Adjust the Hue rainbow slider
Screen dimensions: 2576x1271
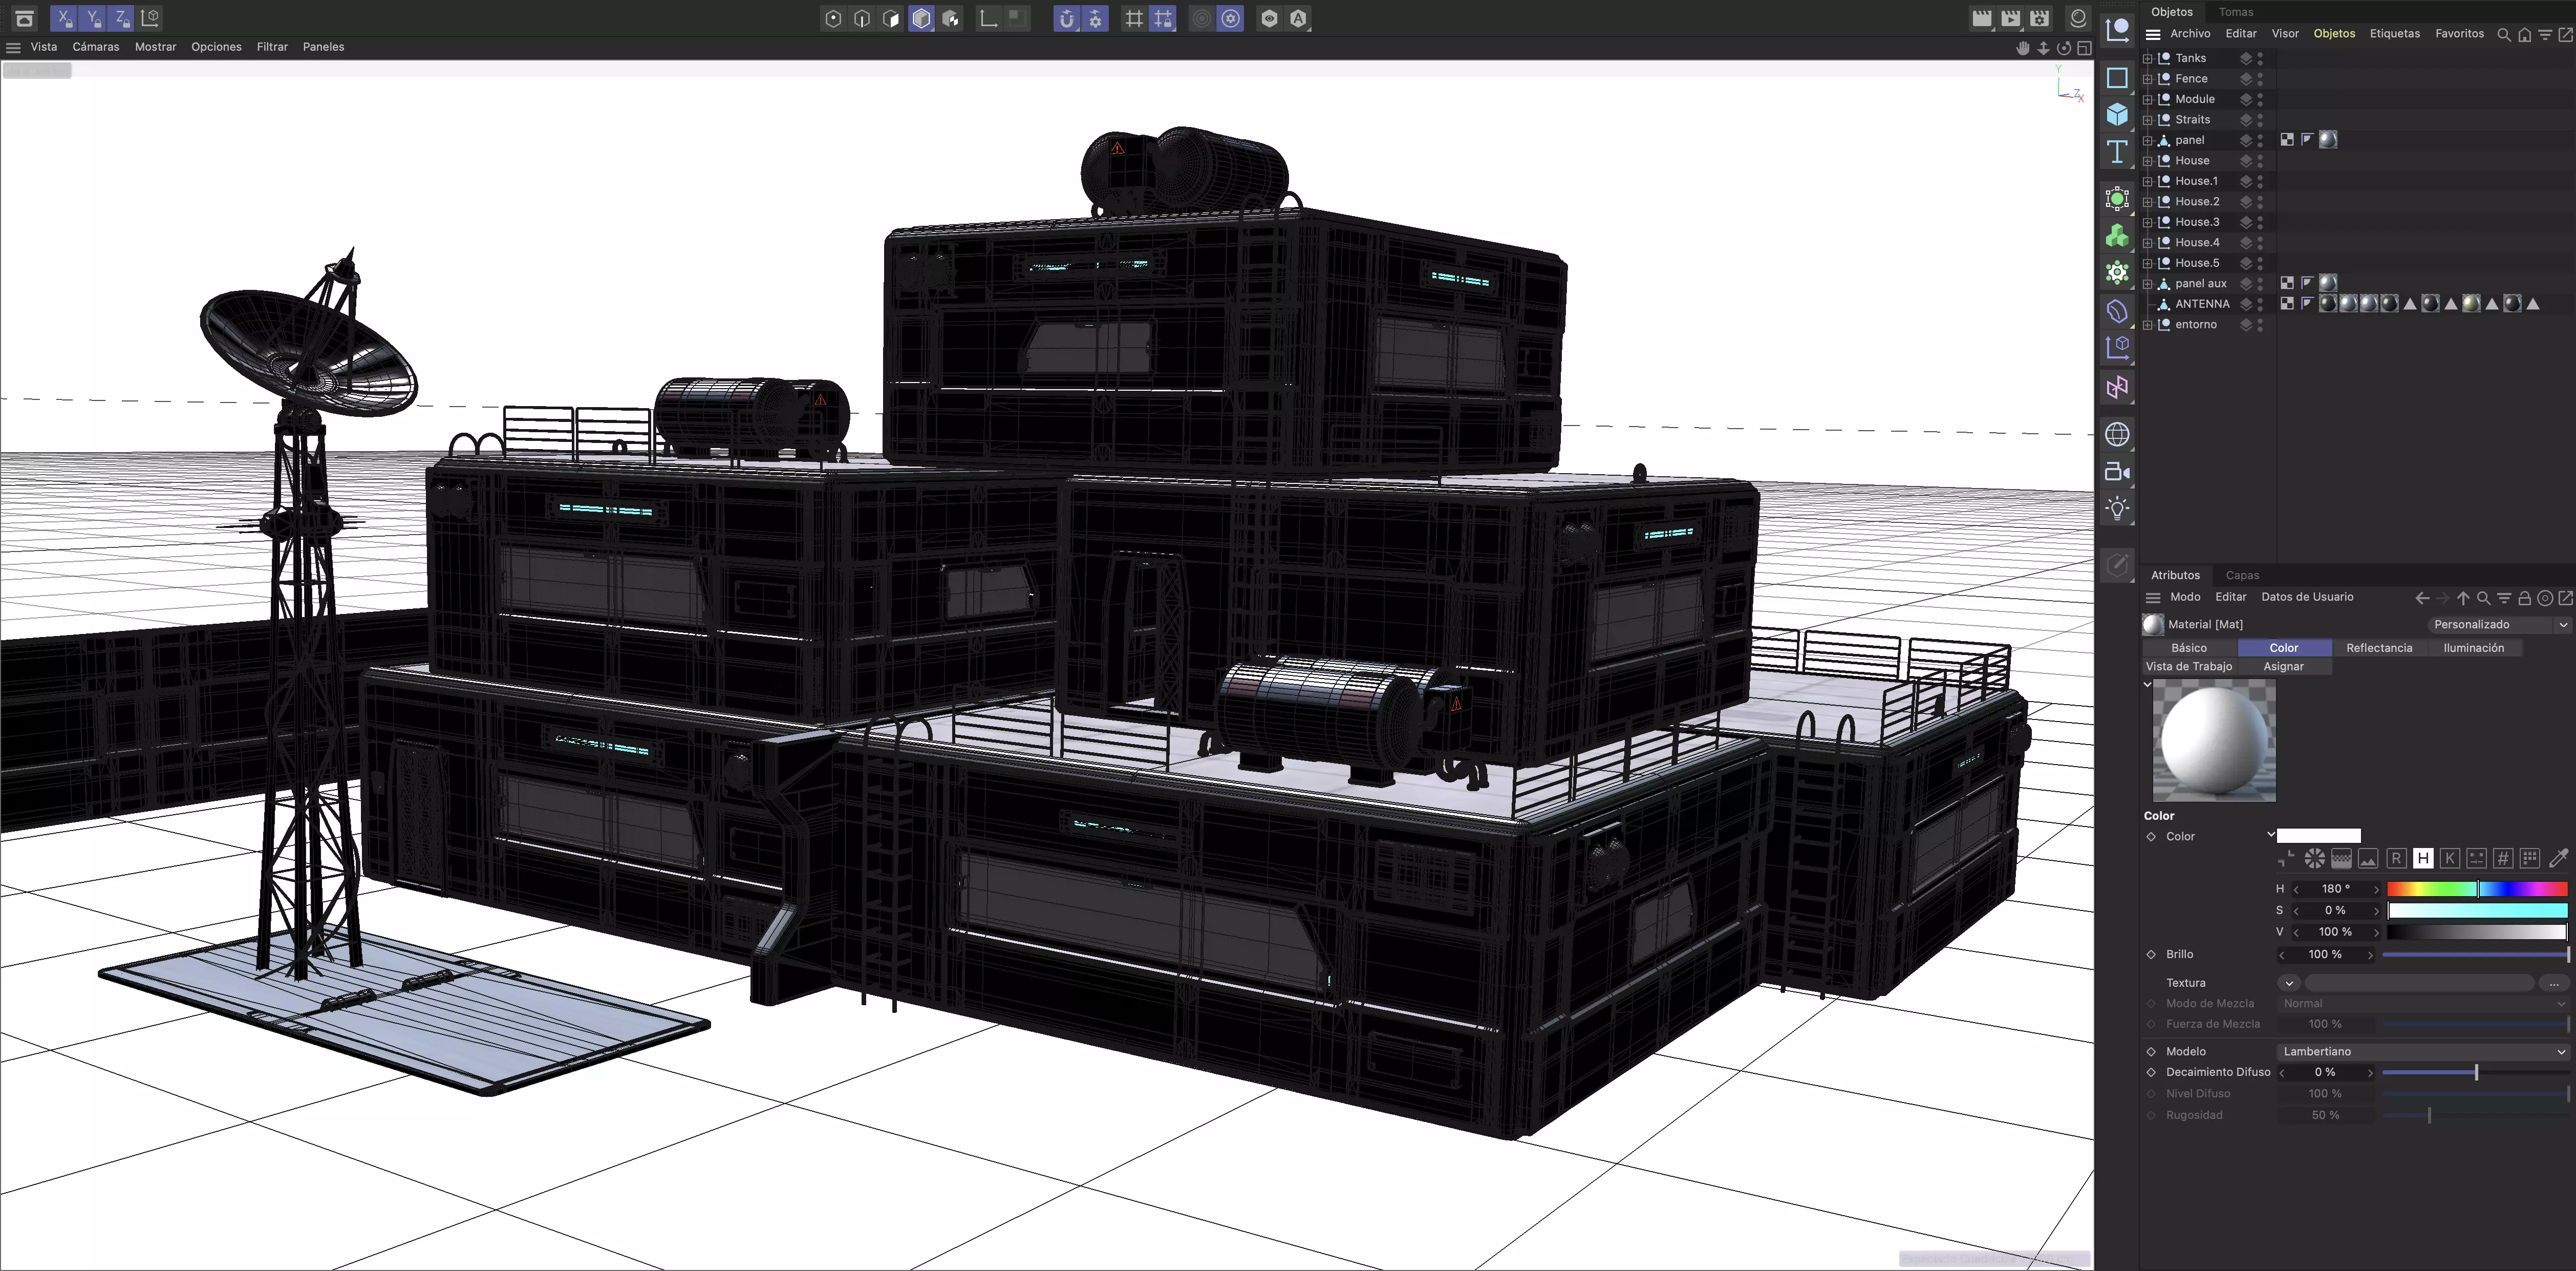tap(2477, 889)
